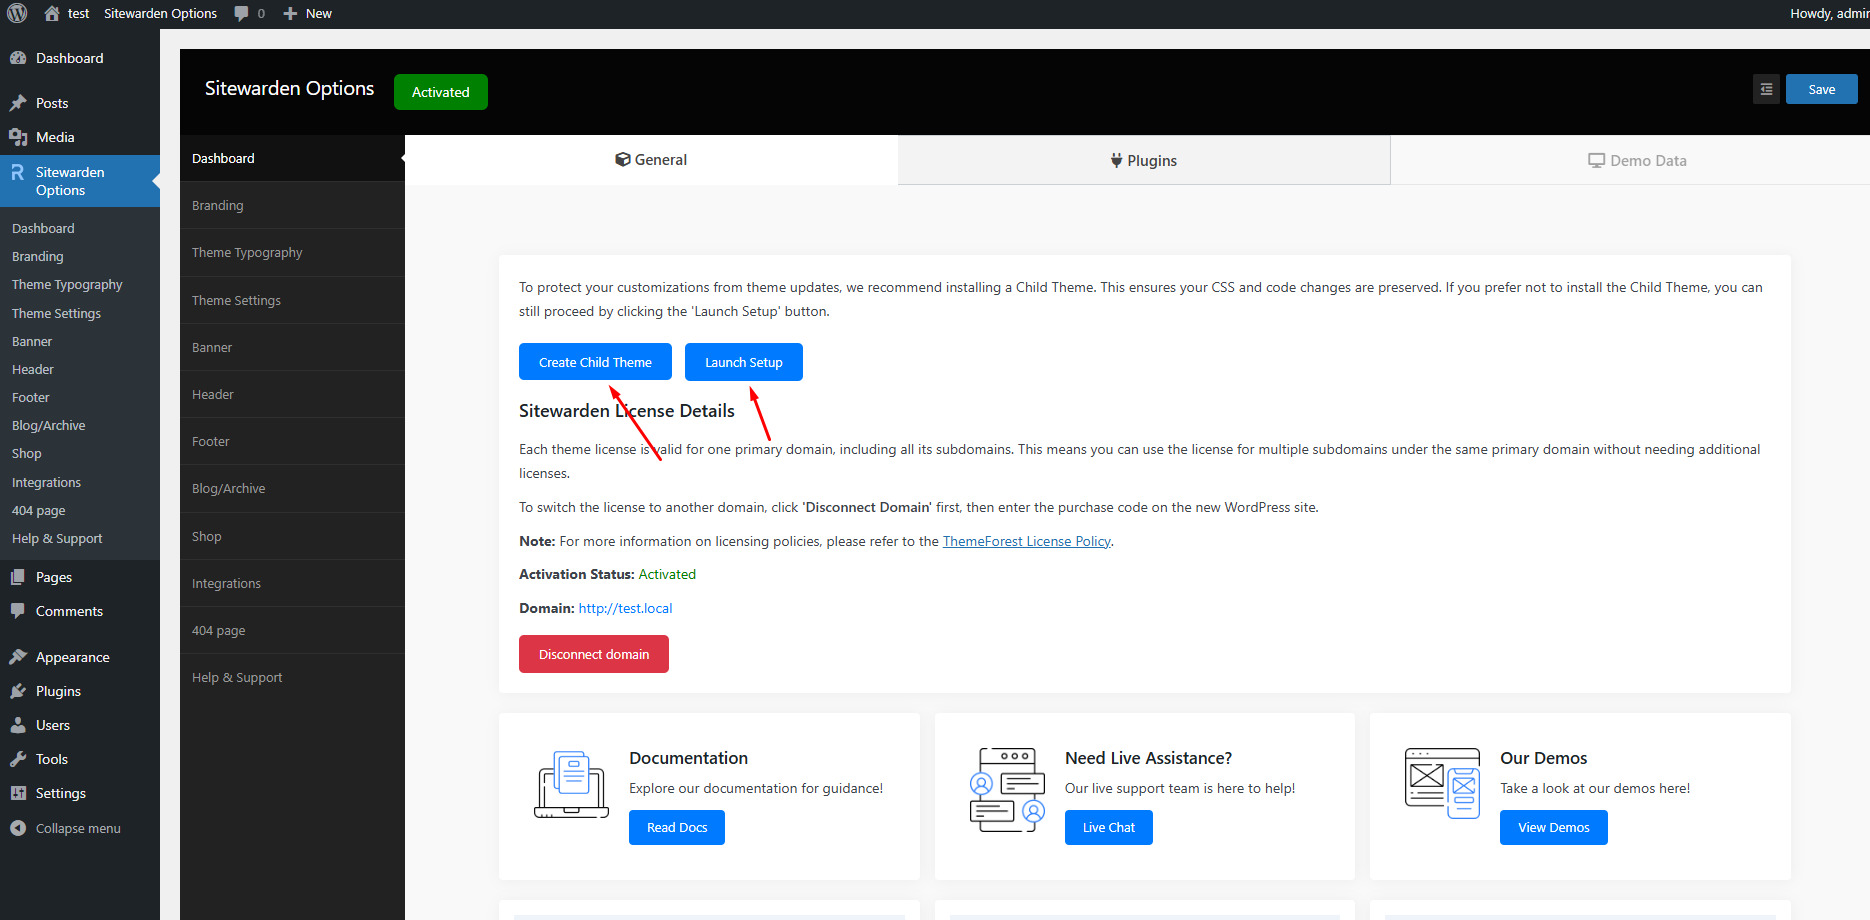This screenshot has width=1870, height=920.
Task: Open Blog/Archive in the options panel
Action: (x=292, y=488)
